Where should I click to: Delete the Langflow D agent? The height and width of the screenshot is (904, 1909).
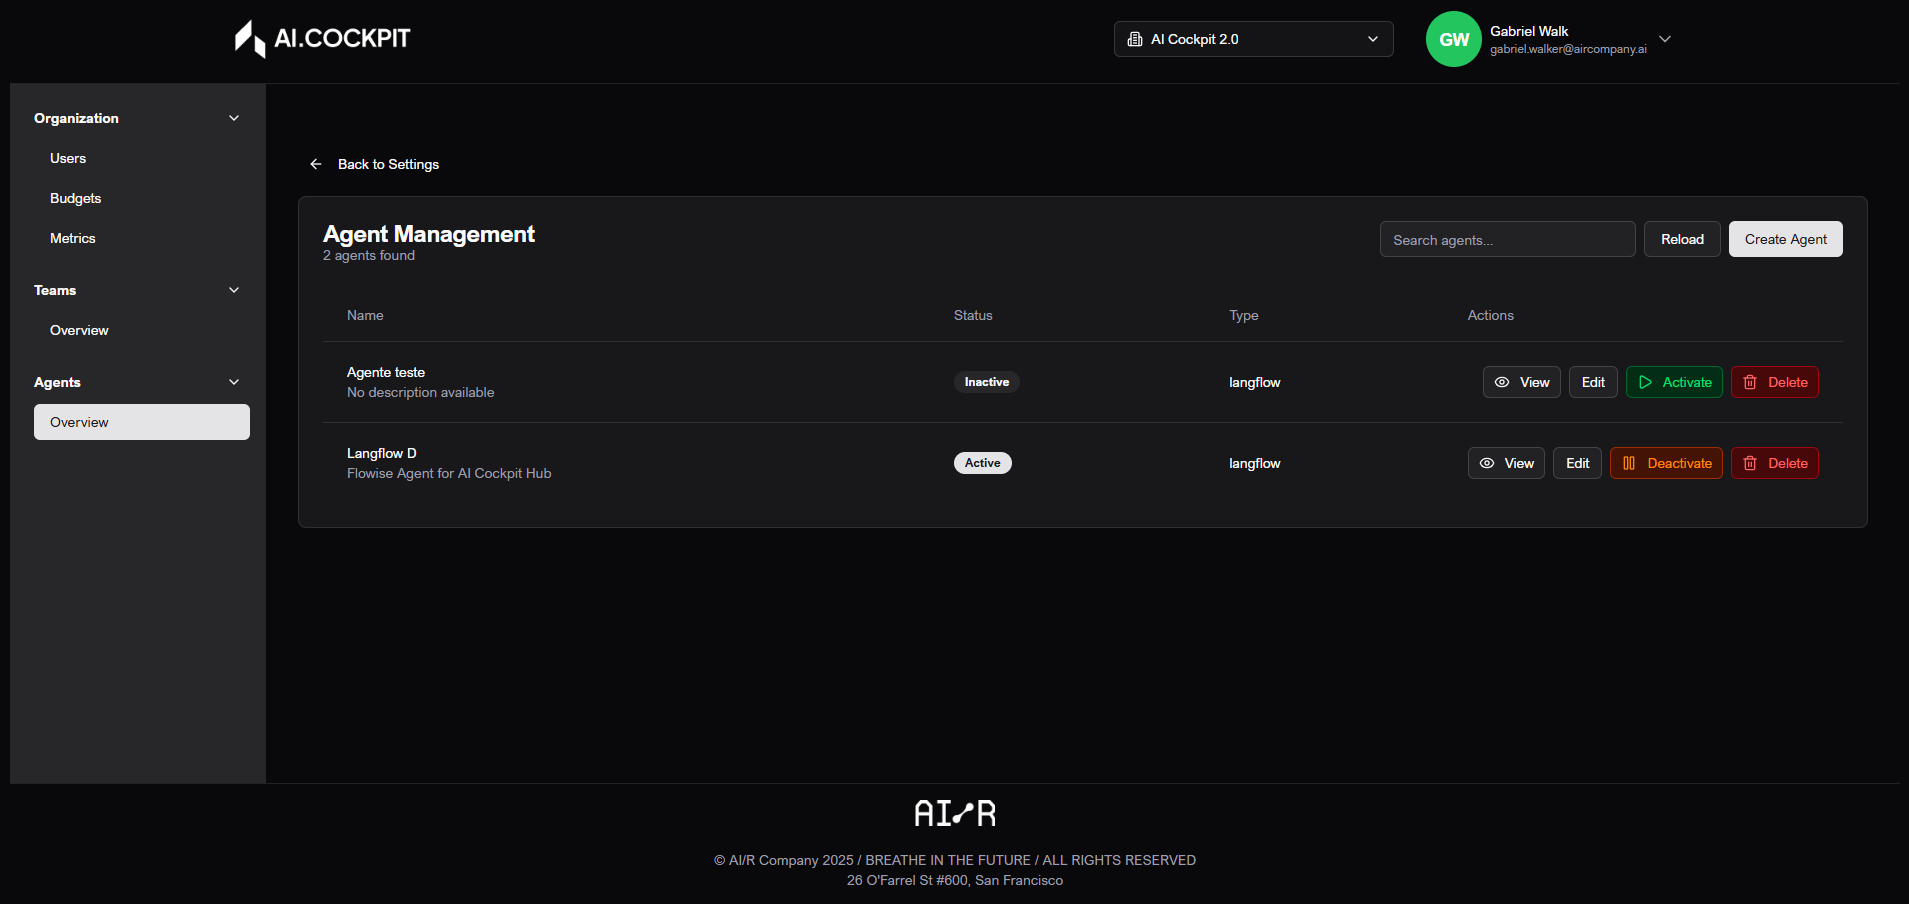point(1774,463)
